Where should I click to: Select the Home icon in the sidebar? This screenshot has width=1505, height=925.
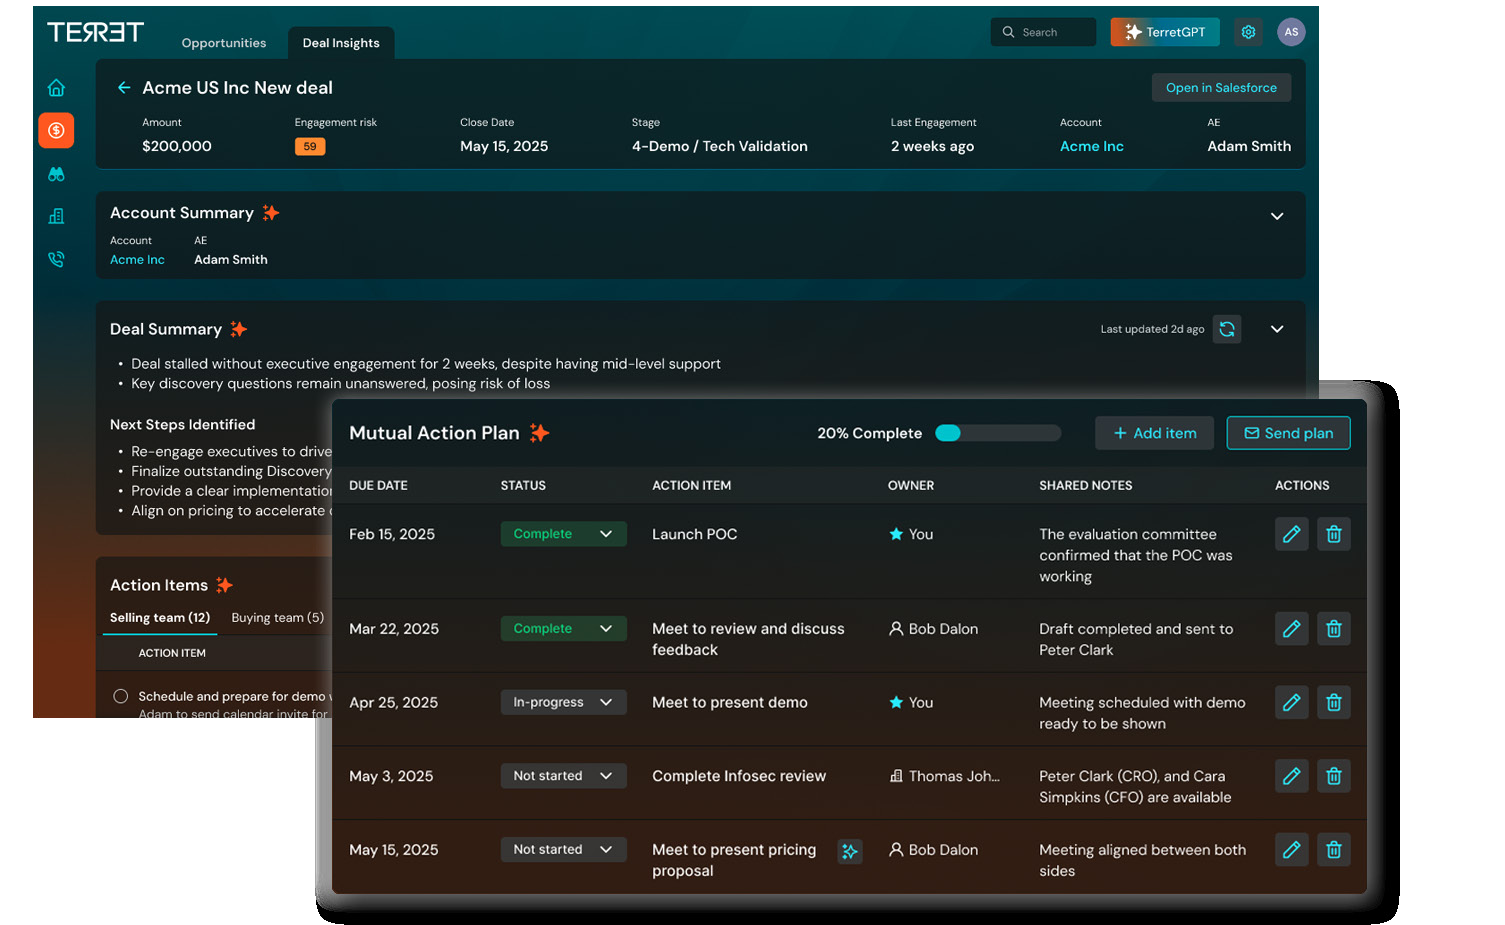click(x=56, y=88)
